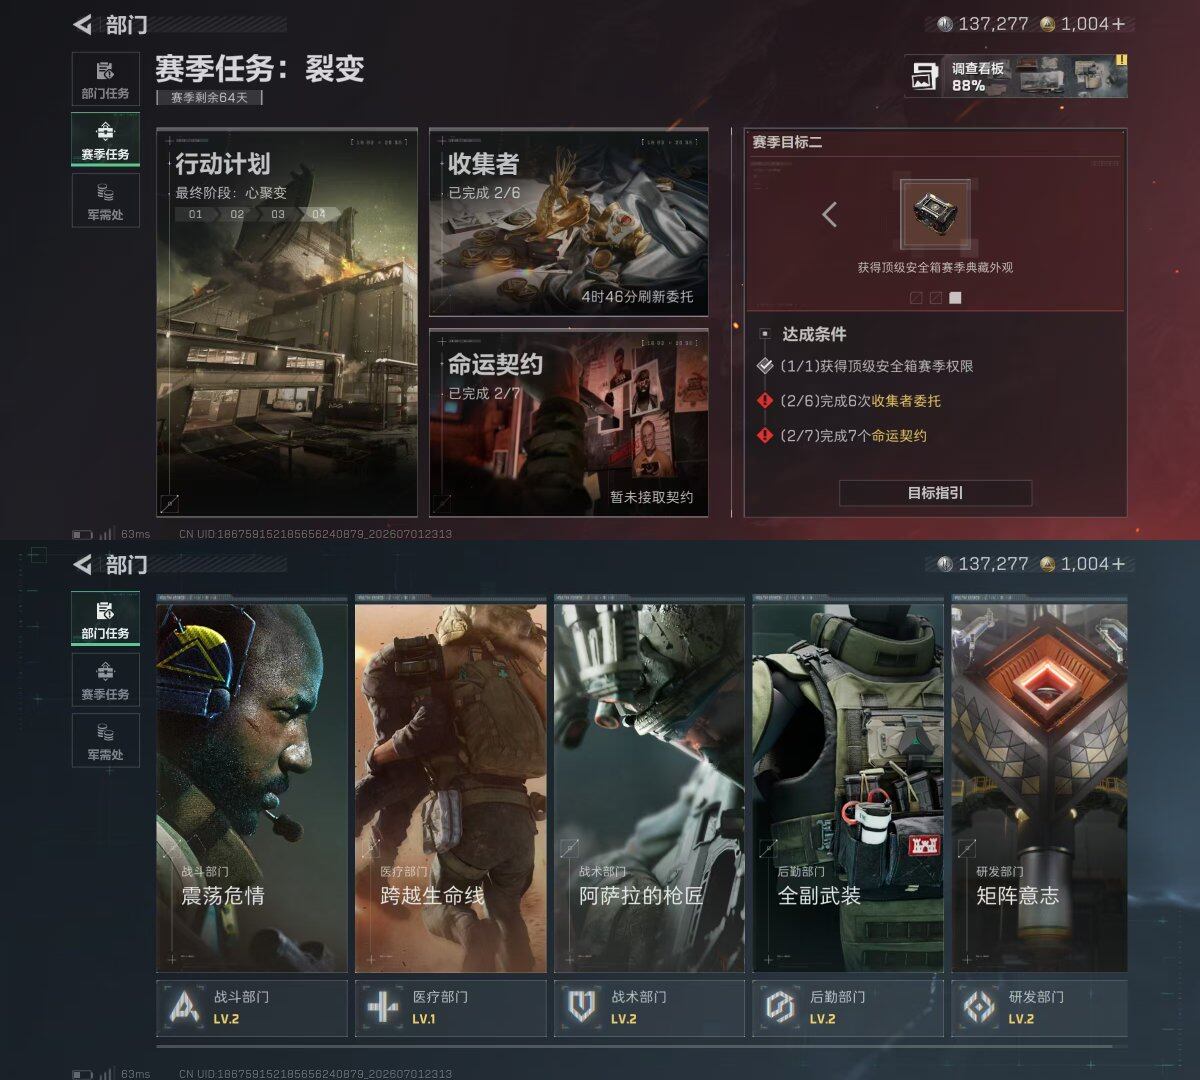Click silver coin icon on department cards screen

[x=945, y=564]
